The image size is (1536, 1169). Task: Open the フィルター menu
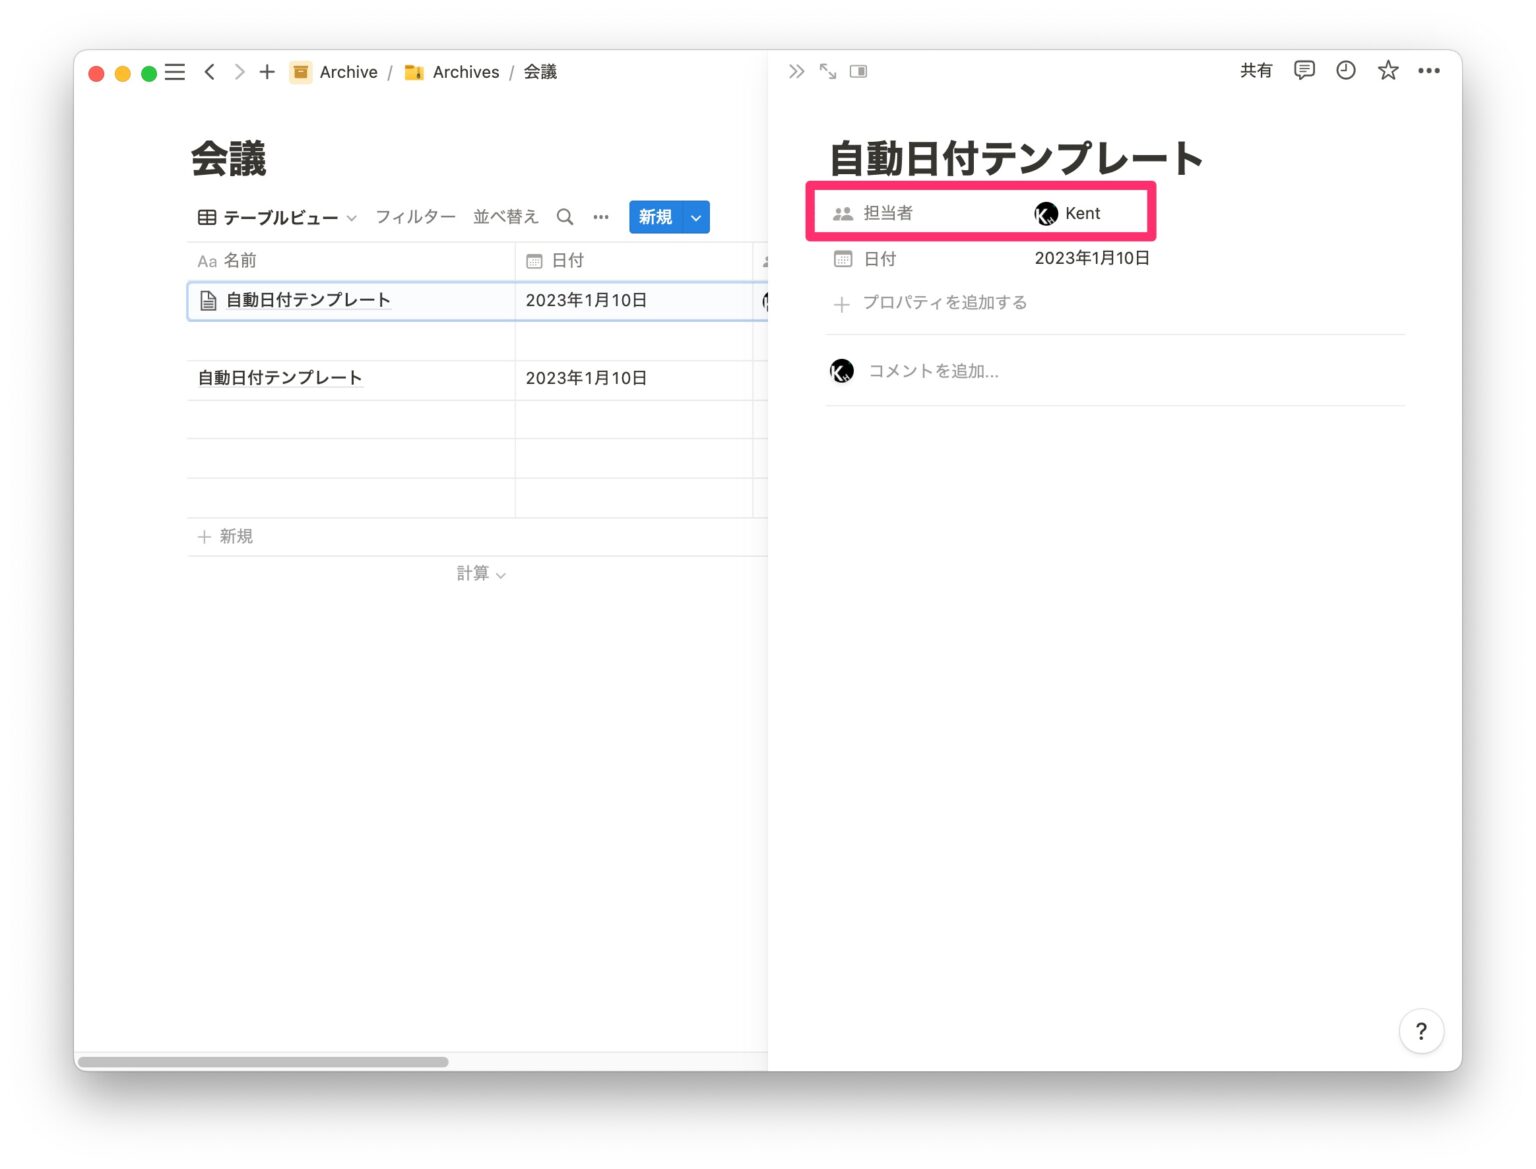415,217
